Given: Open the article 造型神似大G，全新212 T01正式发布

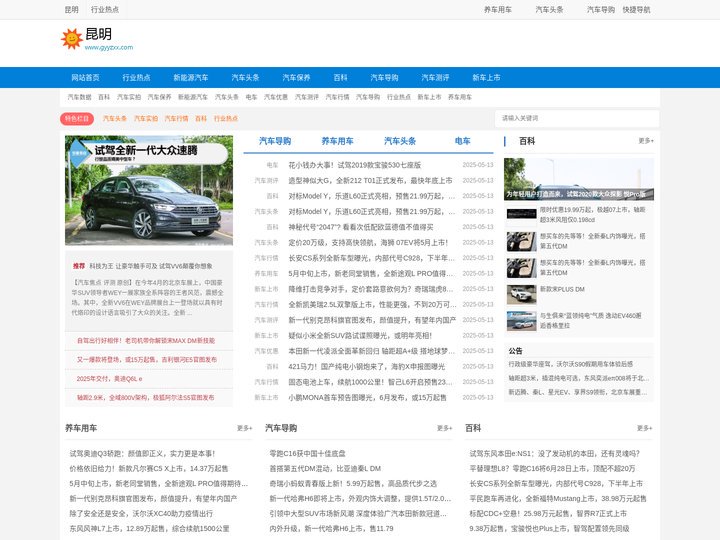Looking at the screenshot, I should (370, 180).
